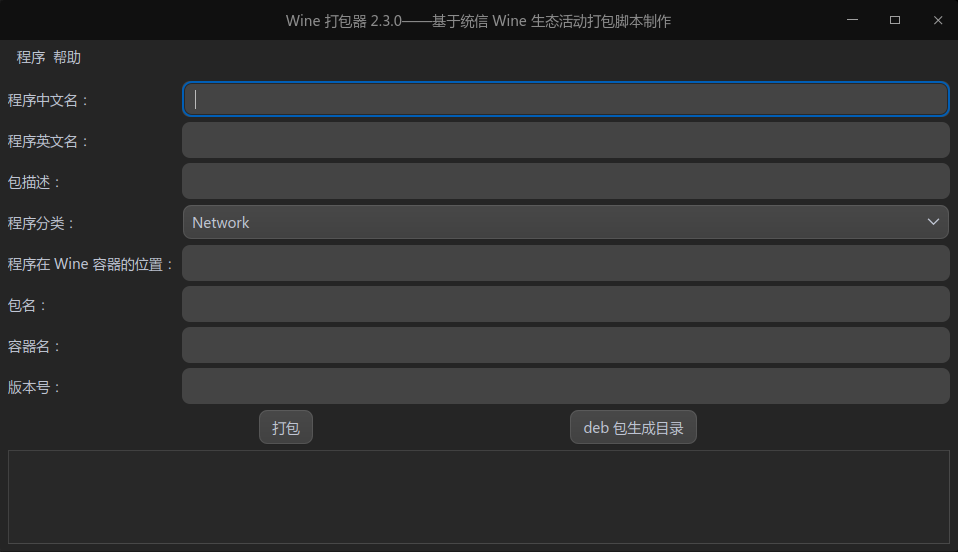Click the 程序分类 label text
958x552 pixels.
point(41,223)
